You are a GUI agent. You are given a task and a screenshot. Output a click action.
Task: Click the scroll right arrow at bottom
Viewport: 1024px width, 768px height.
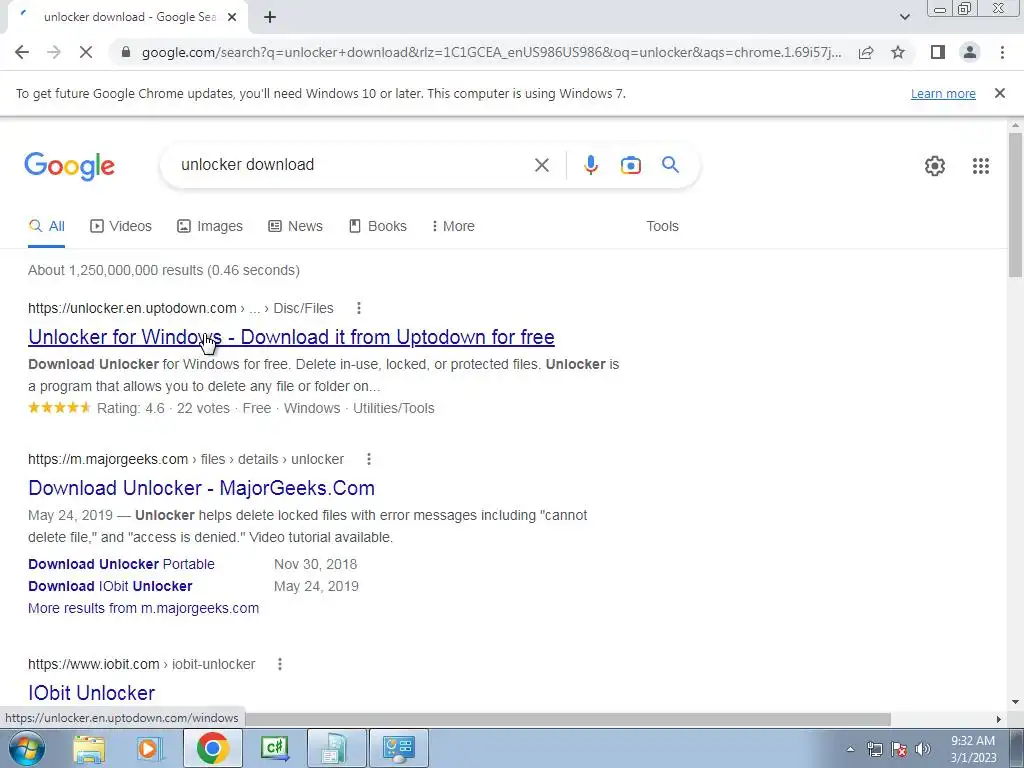click(x=999, y=719)
